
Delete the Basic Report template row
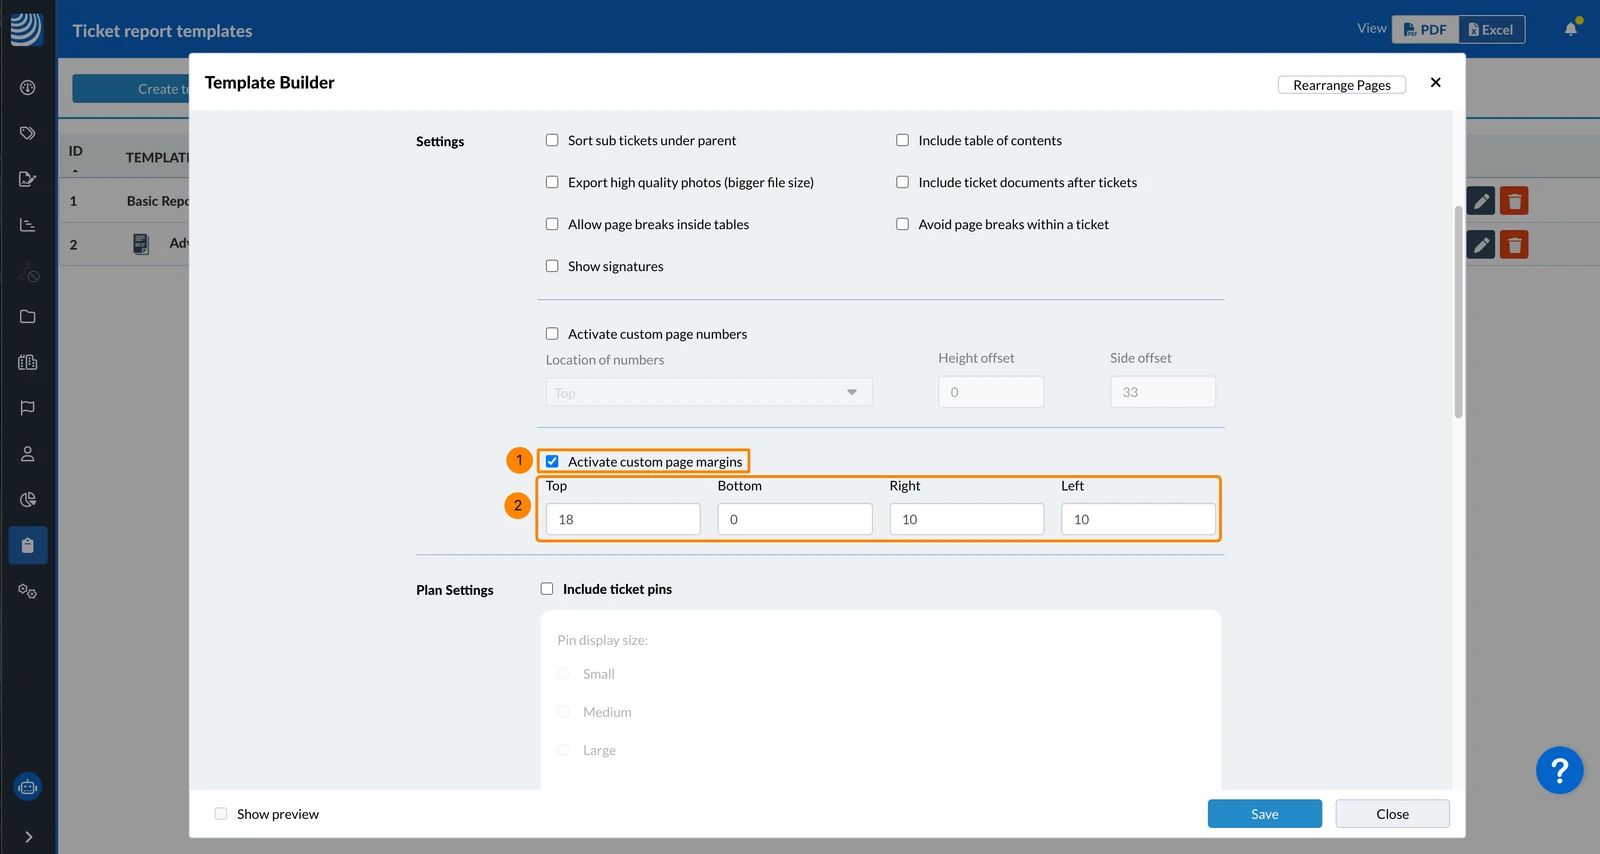[1514, 201]
